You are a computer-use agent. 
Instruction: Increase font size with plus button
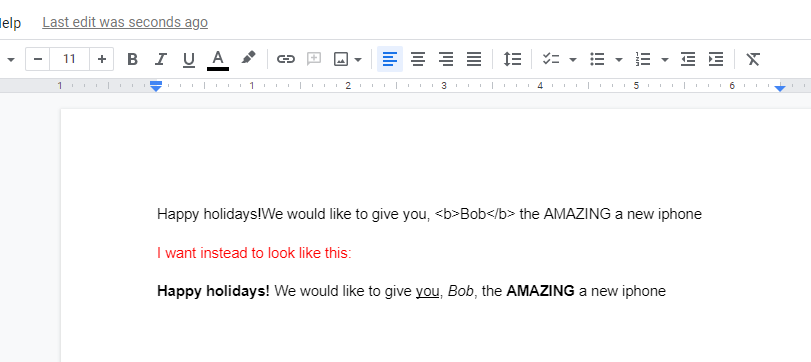[x=102, y=59]
